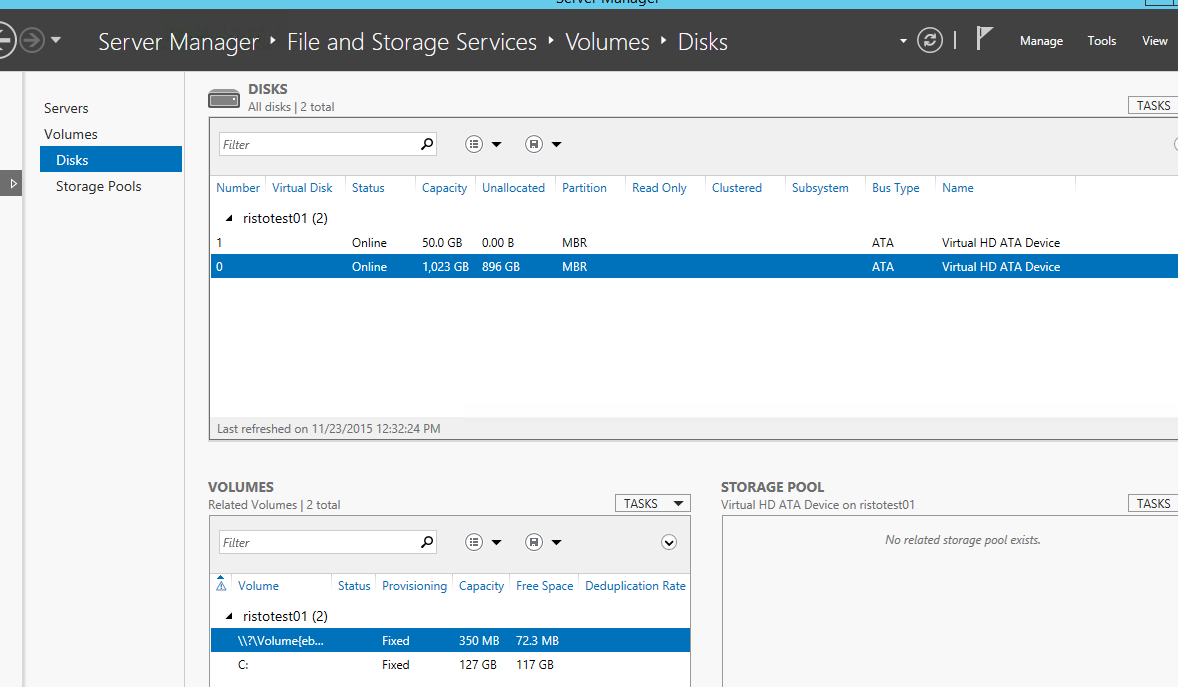Click the save query icon in the Disks panel

point(534,143)
